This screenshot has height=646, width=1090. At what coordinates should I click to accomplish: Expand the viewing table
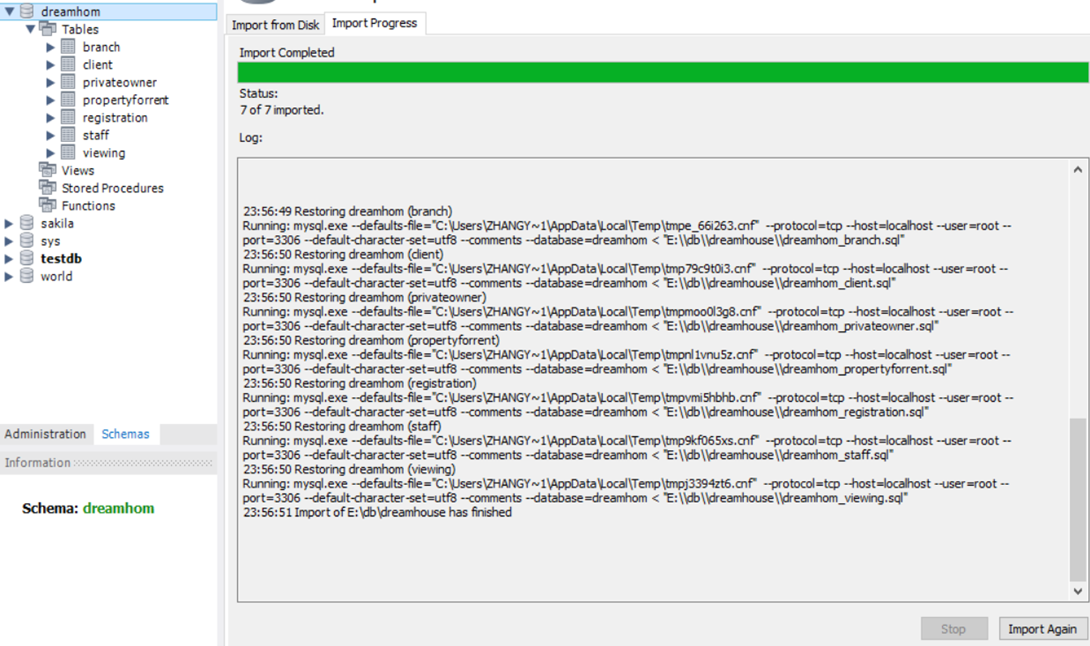tap(50, 153)
